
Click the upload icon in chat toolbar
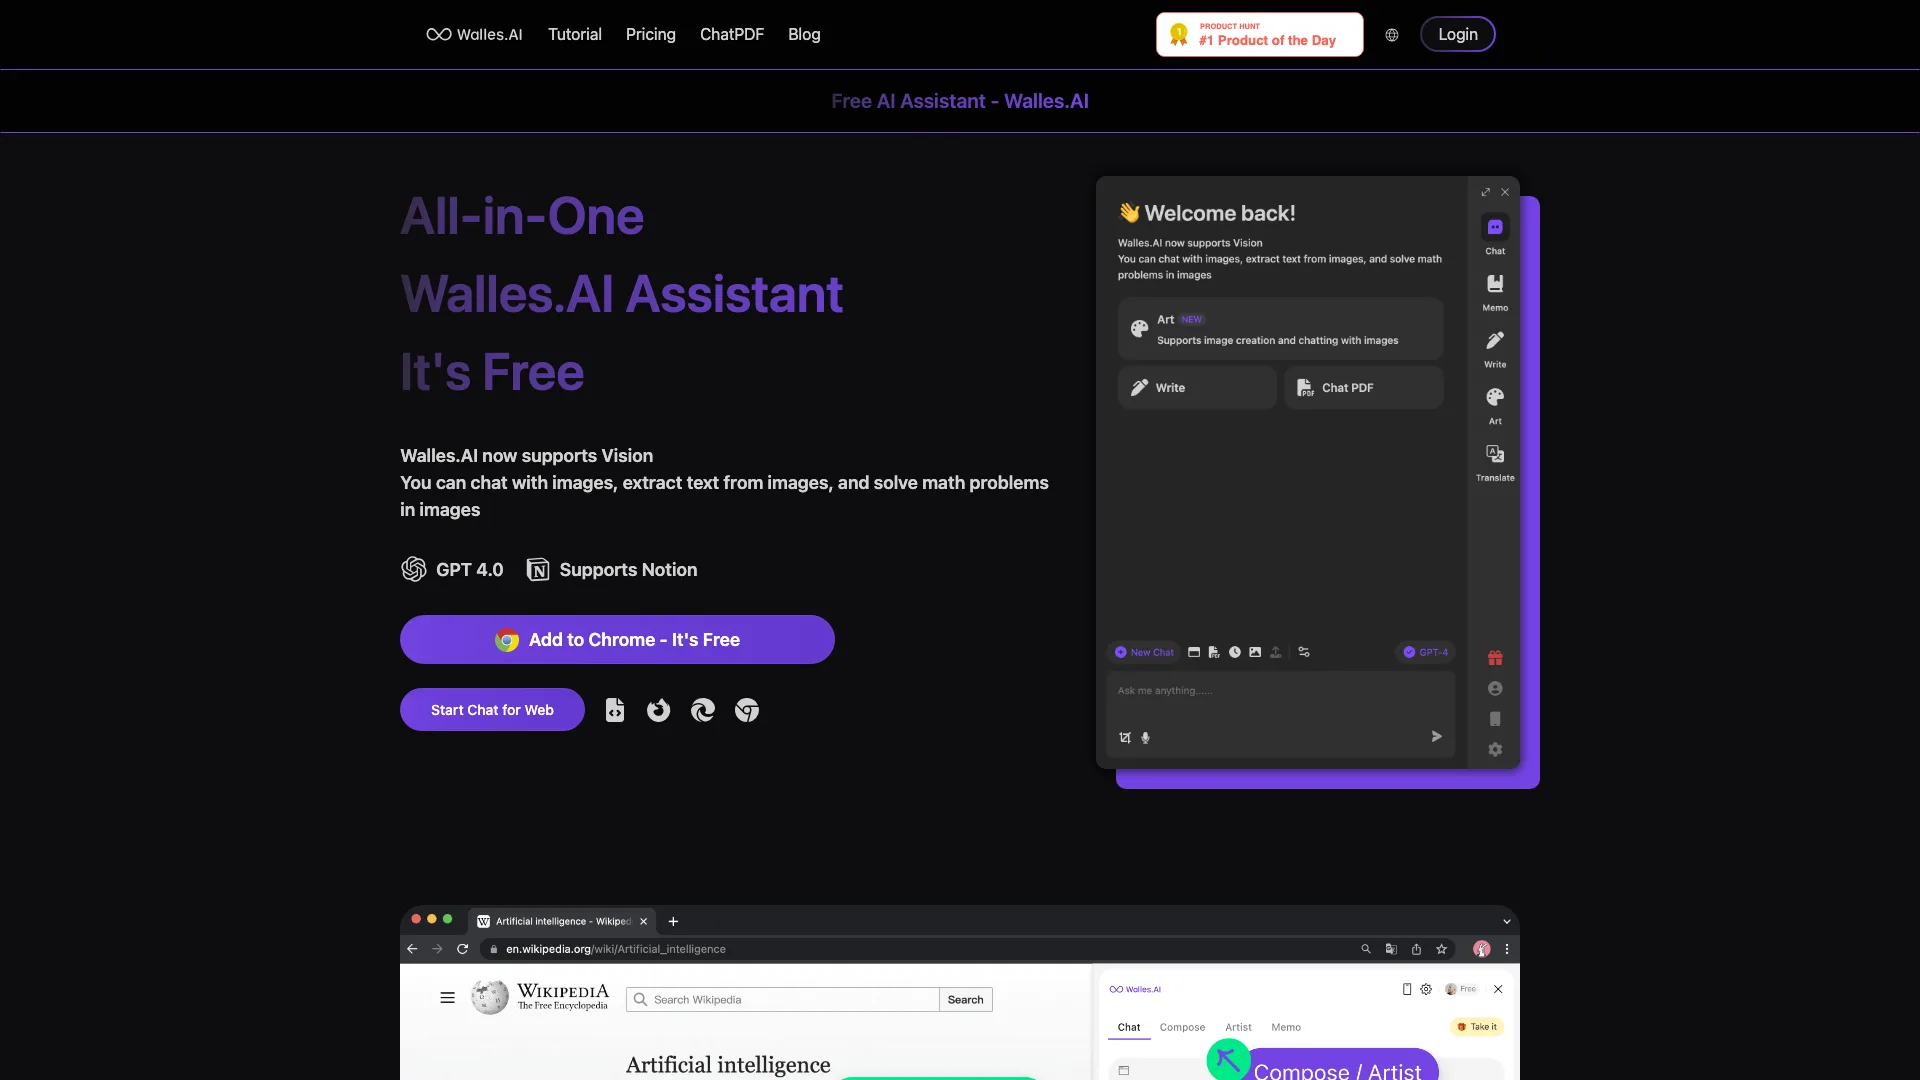click(1276, 652)
